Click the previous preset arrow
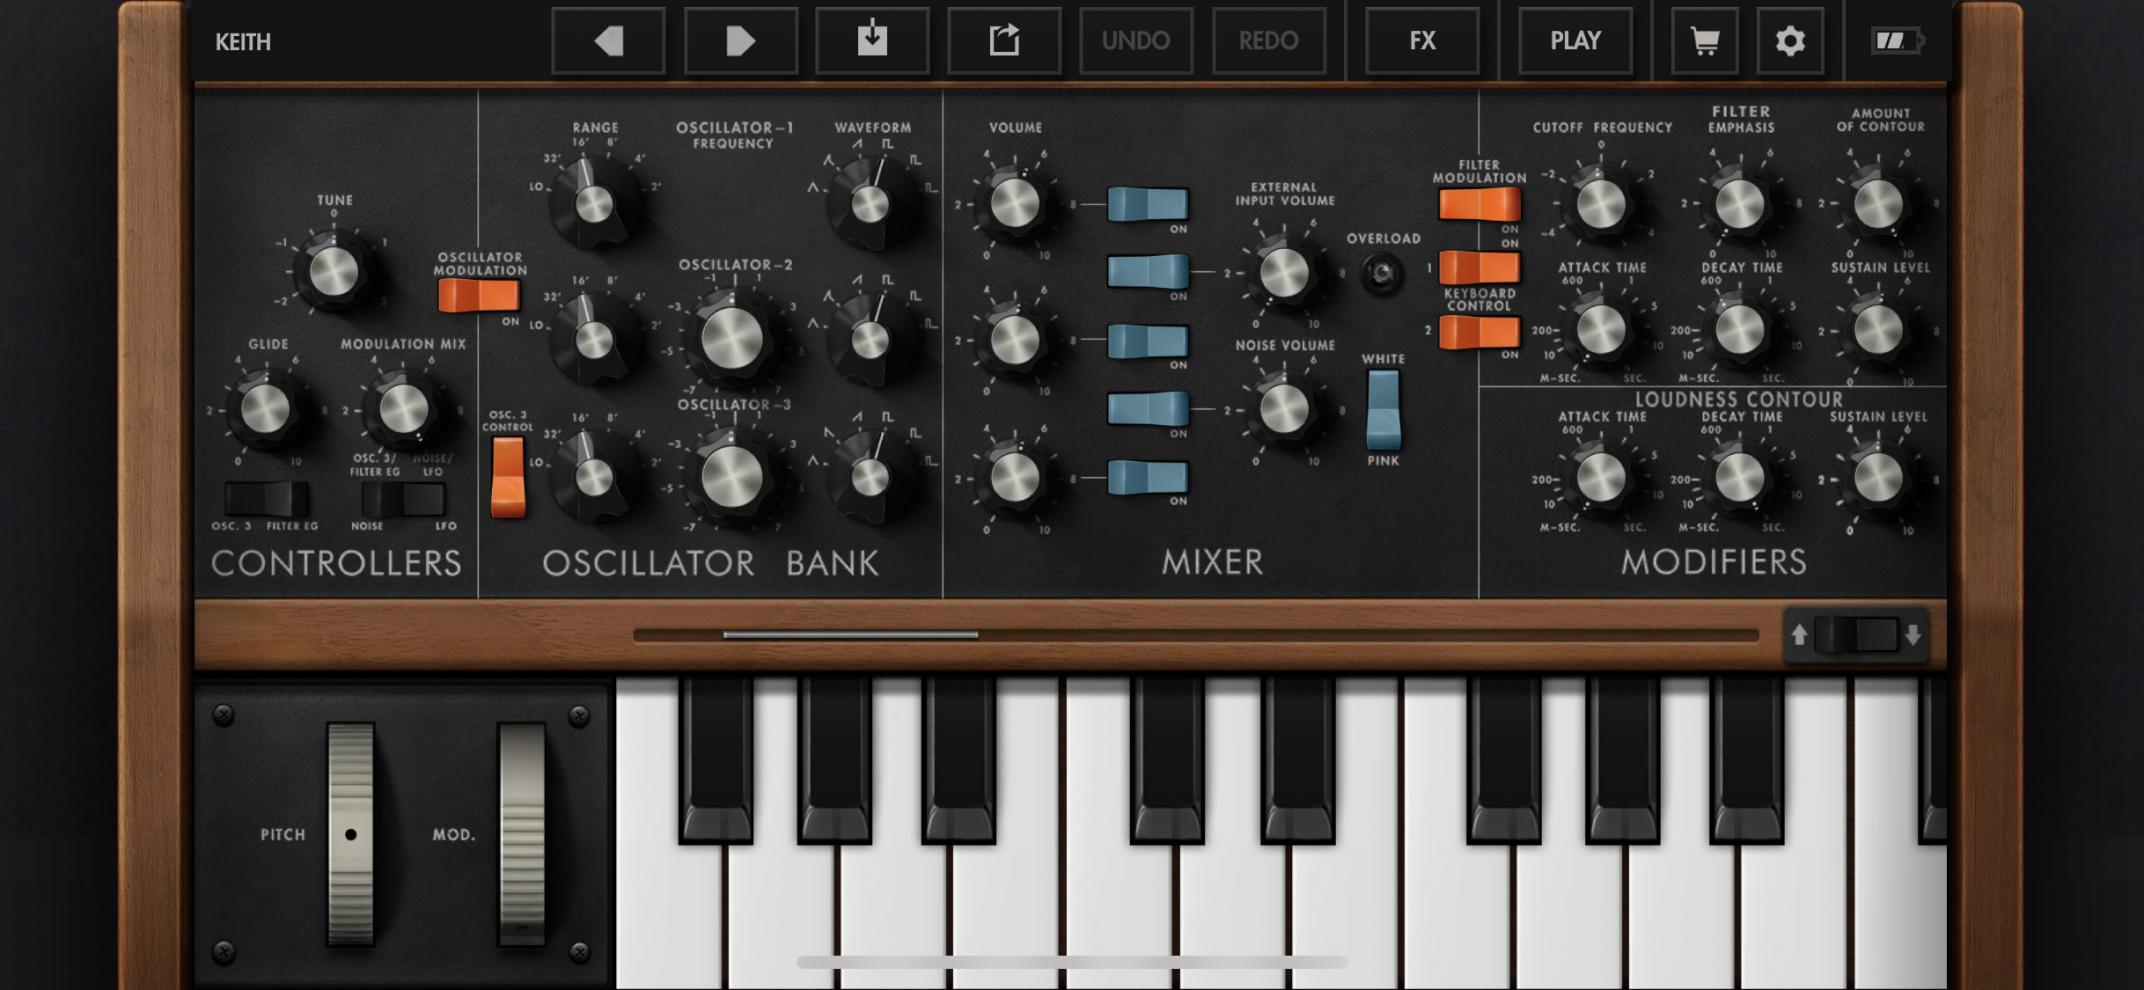2144x990 pixels. [x=608, y=40]
